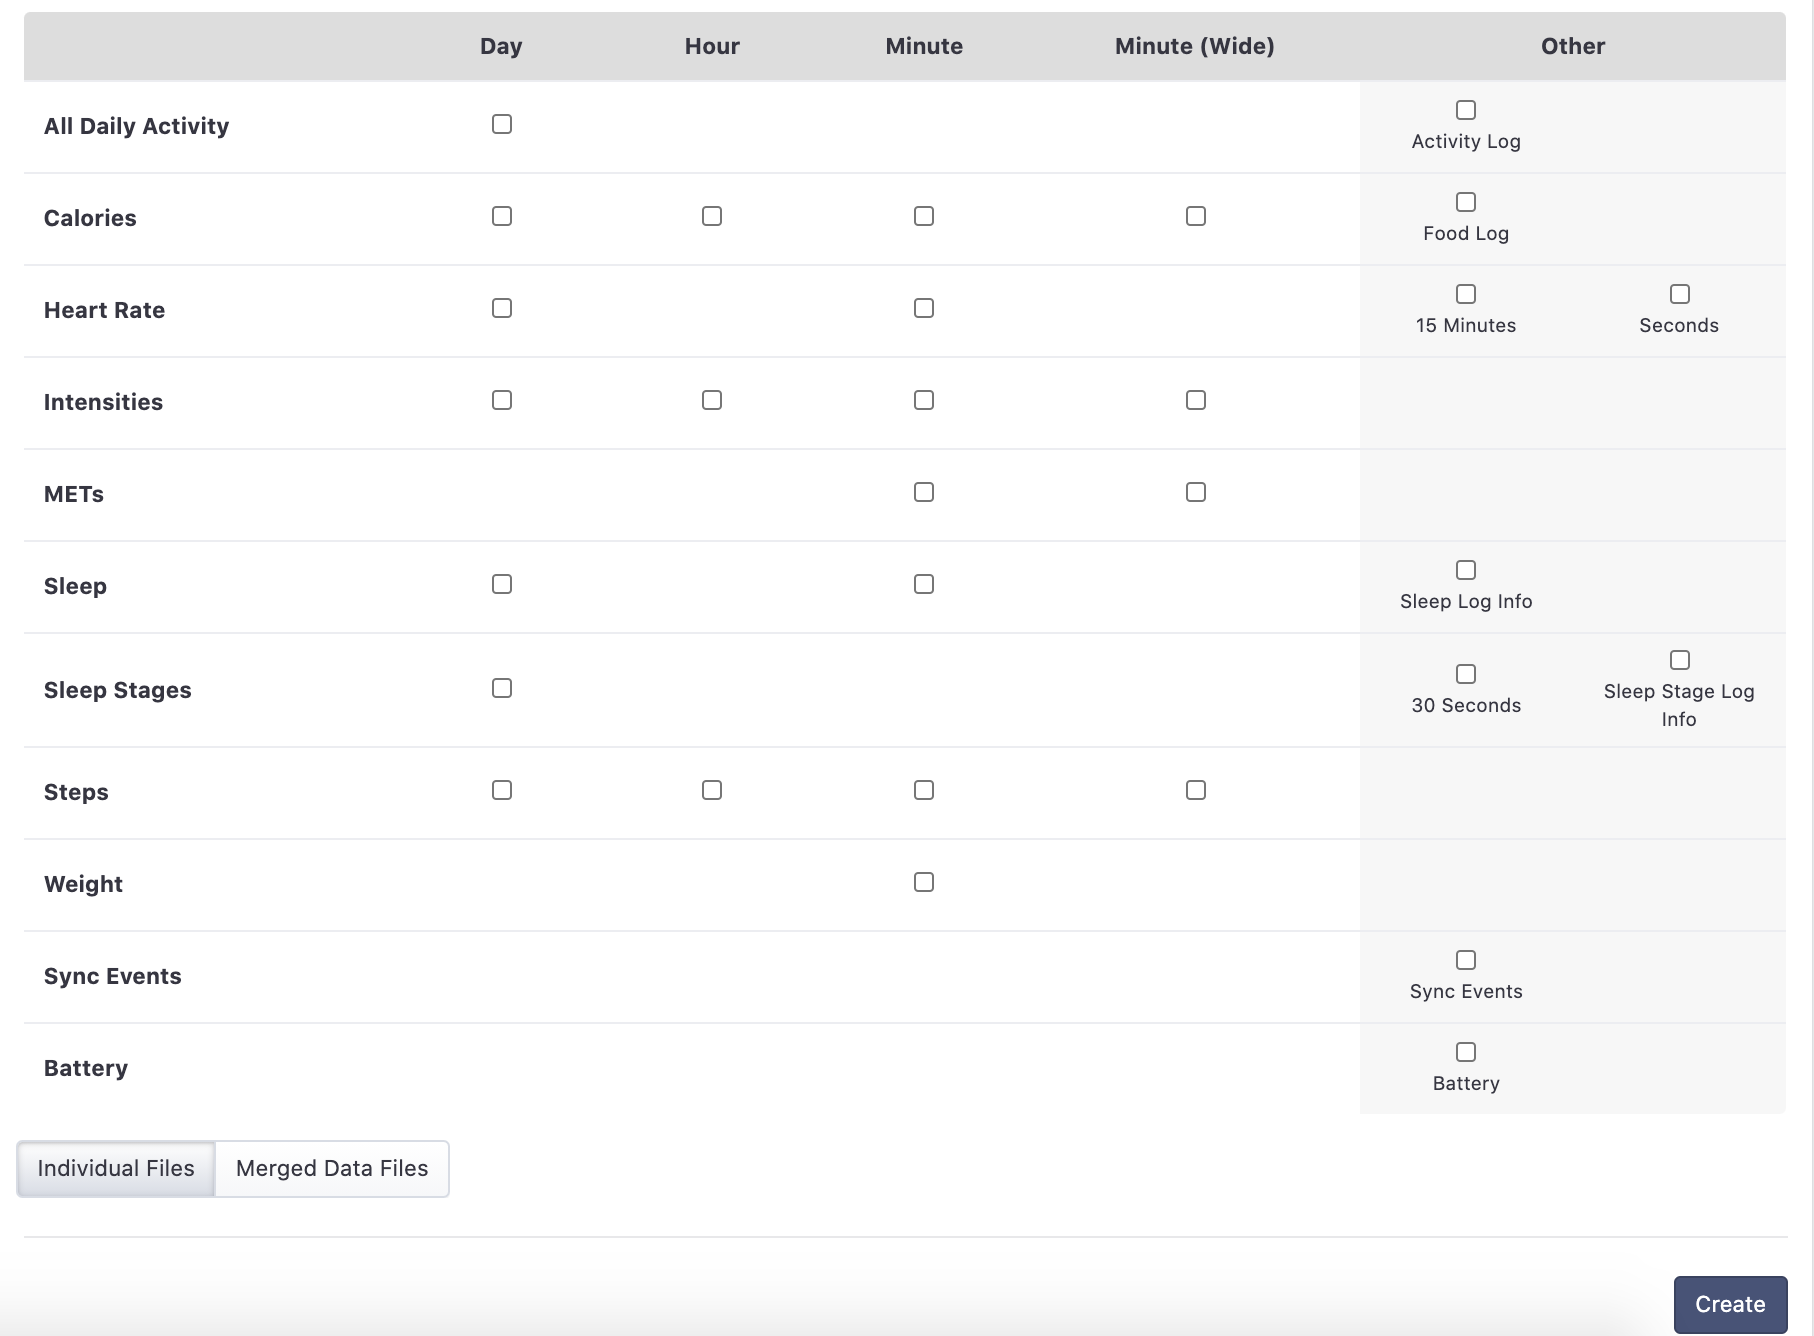1814x1336 pixels.
Task: Select Heart Rate Minute checkbox
Action: [924, 308]
